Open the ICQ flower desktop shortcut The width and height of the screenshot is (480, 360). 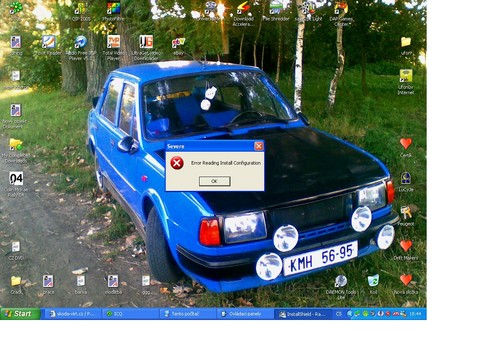16,10
